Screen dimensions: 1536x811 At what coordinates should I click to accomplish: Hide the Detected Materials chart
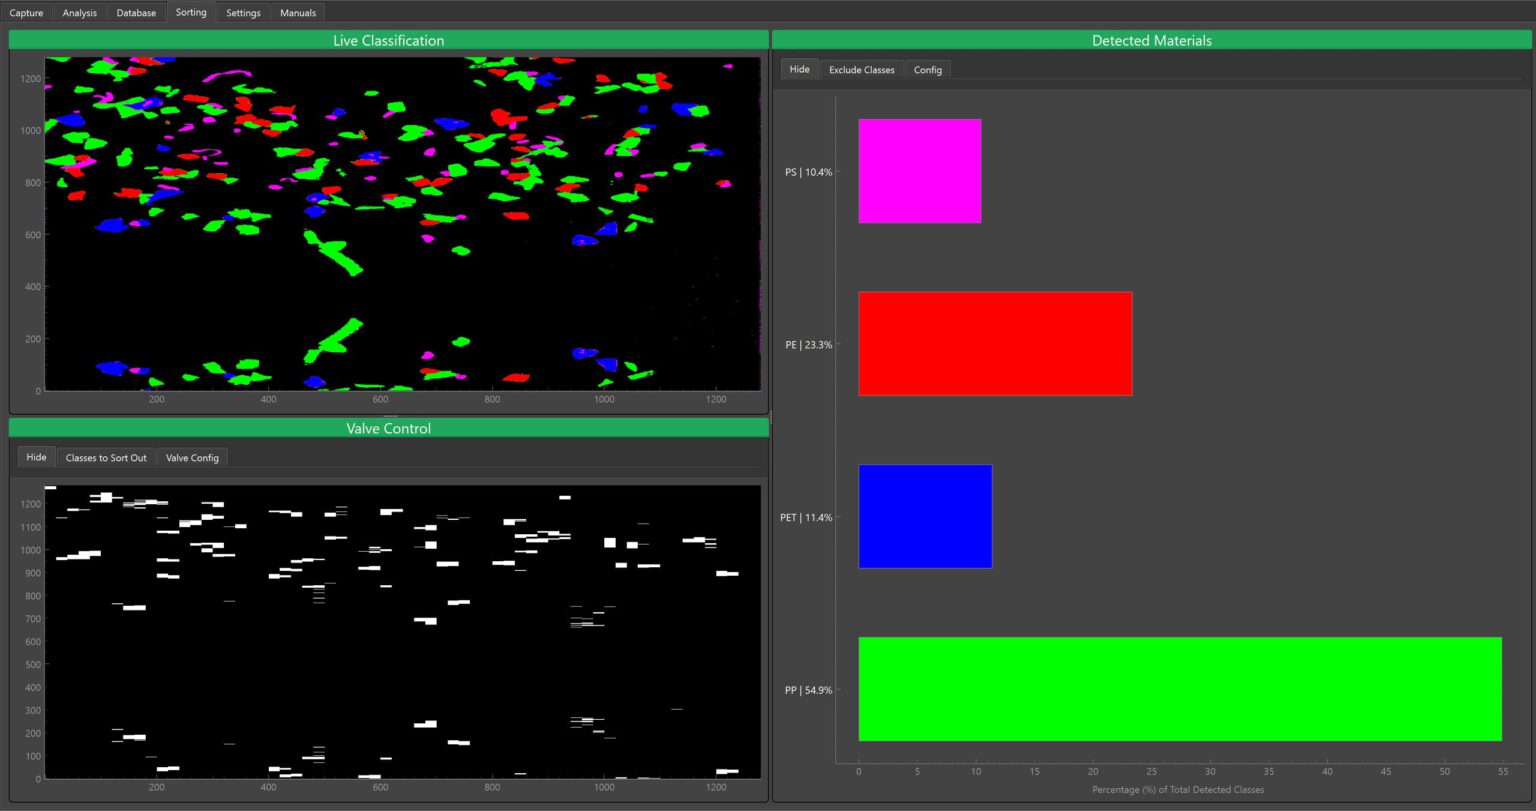(798, 69)
